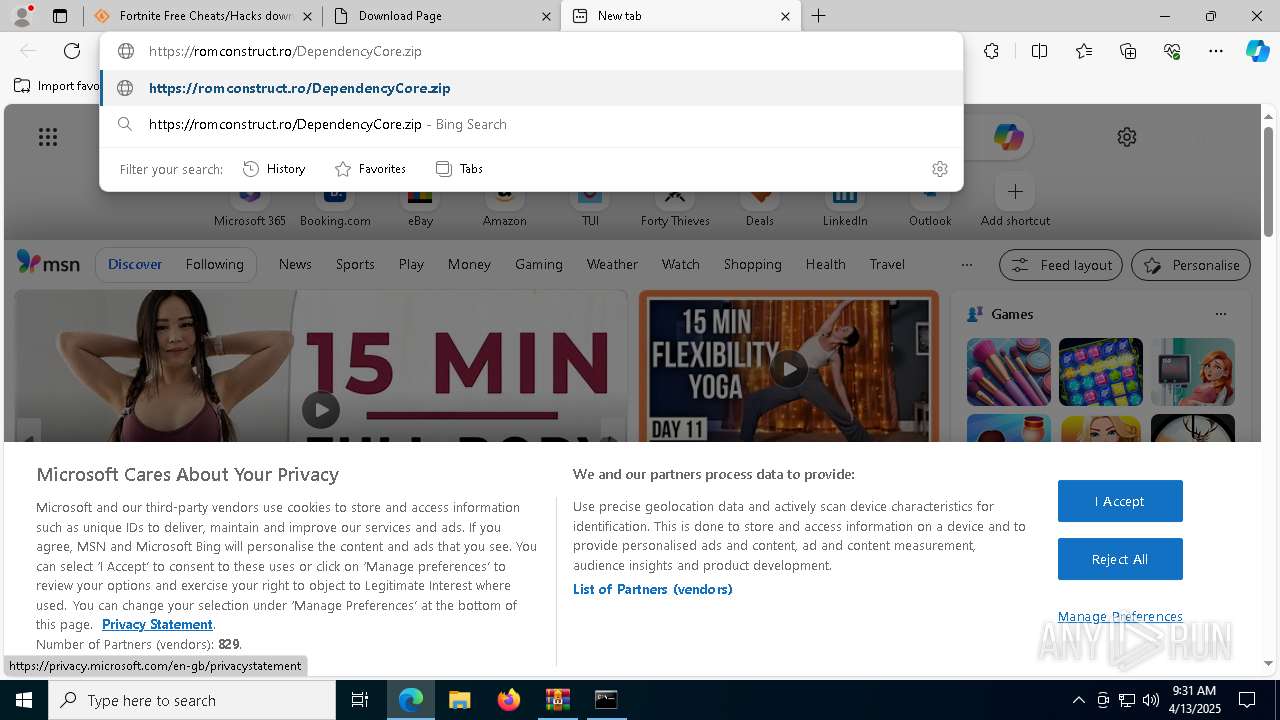Open a new tab with plus button

point(818,16)
